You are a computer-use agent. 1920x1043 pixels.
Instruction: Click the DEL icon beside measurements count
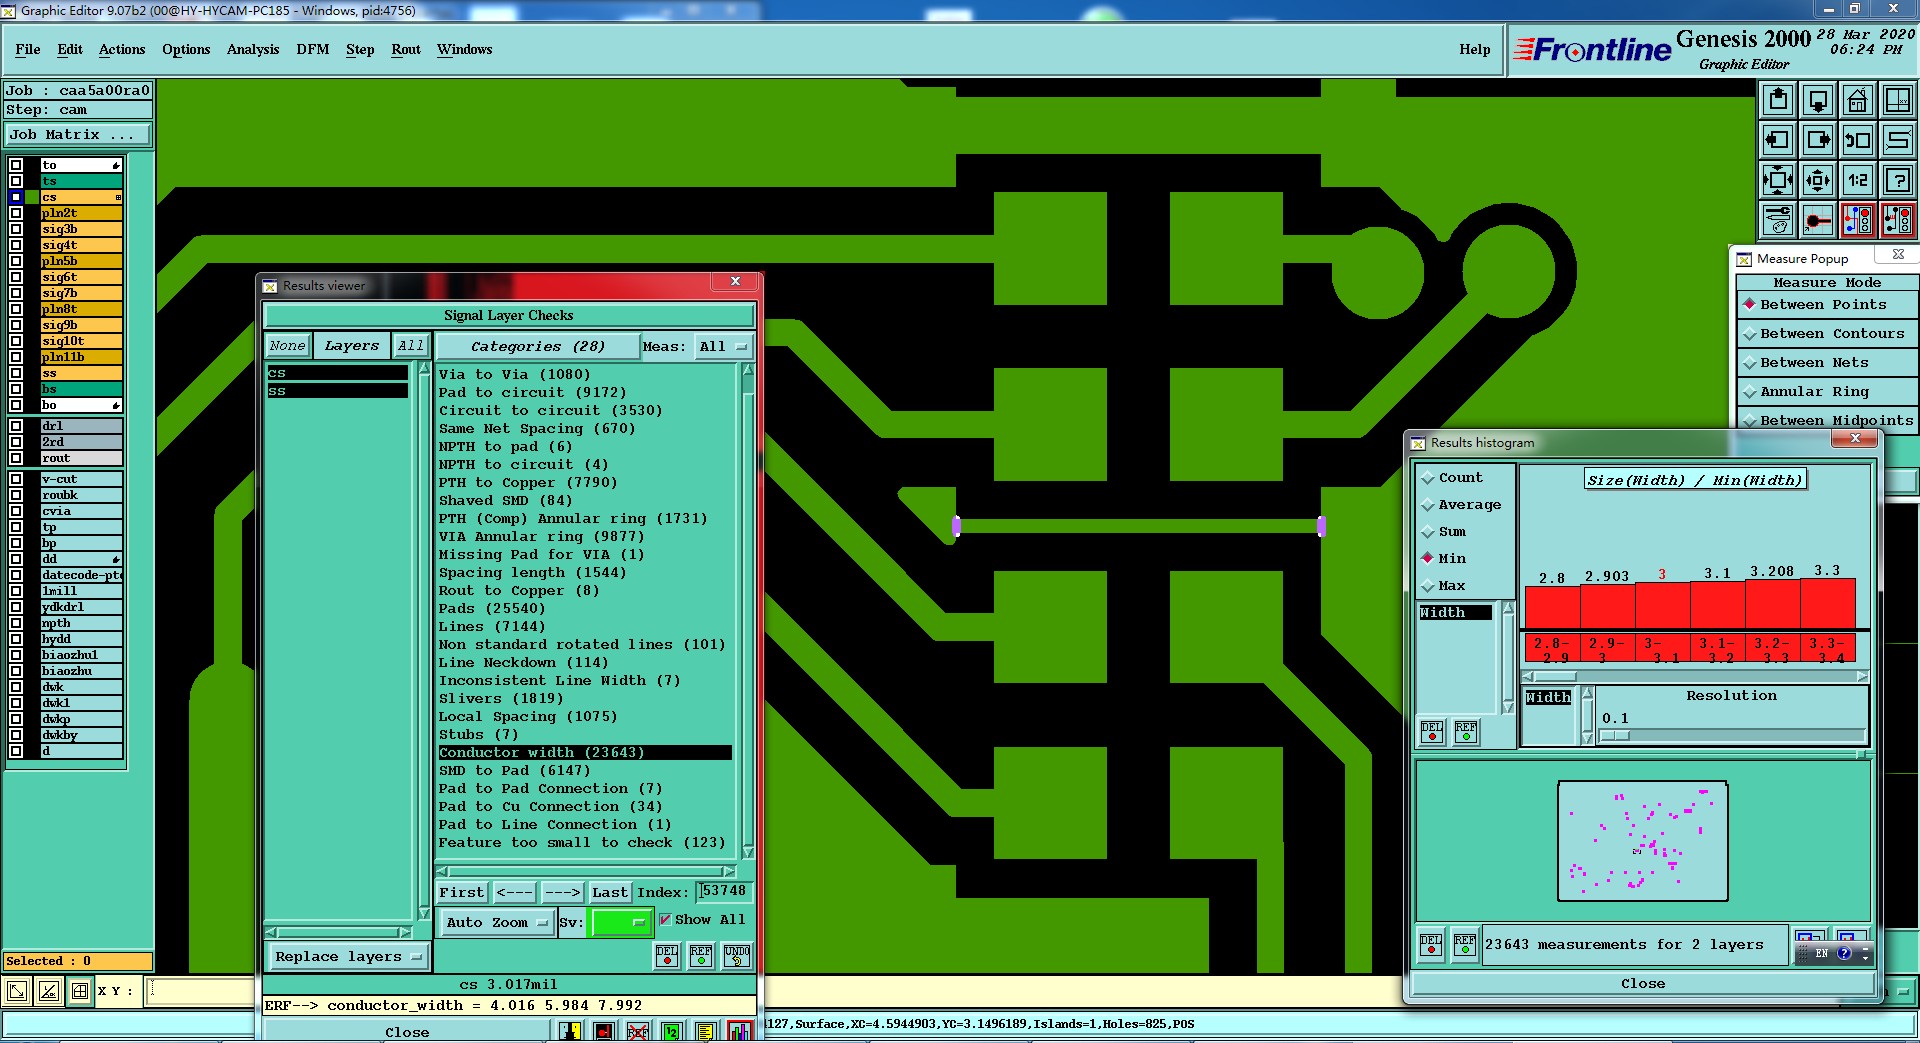pyautogui.click(x=1431, y=944)
